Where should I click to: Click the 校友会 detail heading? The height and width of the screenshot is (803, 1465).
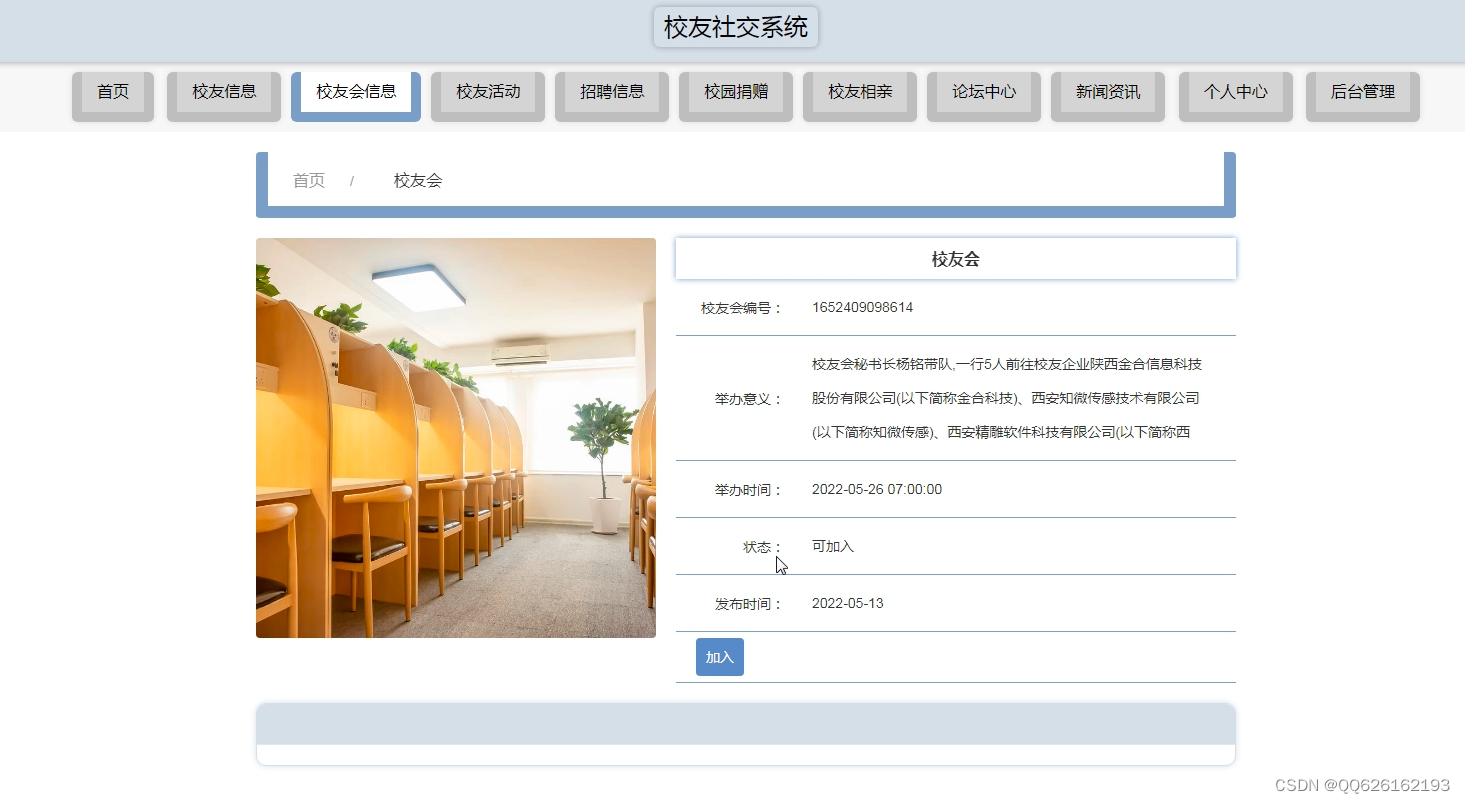pyautogui.click(x=956, y=259)
